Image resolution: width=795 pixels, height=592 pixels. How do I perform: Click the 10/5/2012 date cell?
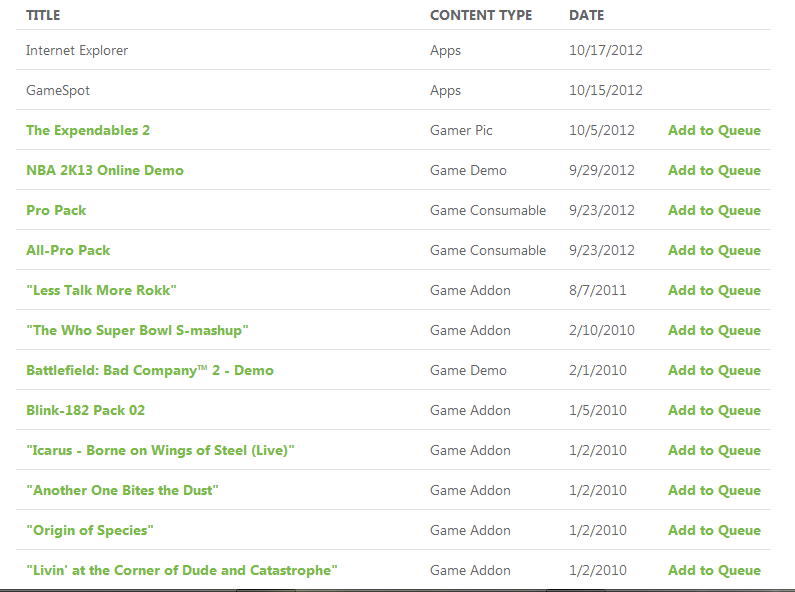coord(602,130)
